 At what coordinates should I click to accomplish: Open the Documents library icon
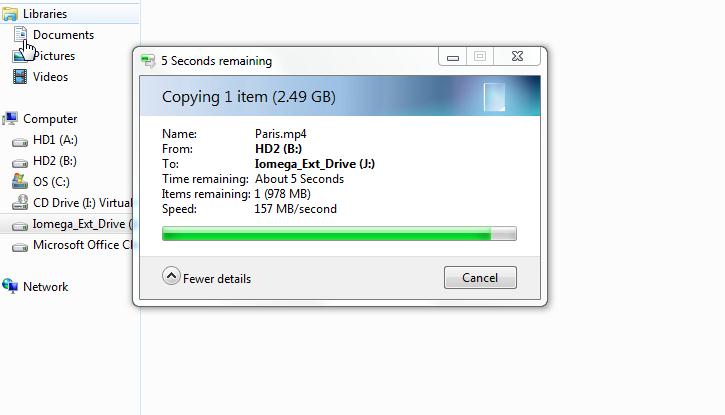tap(20, 34)
